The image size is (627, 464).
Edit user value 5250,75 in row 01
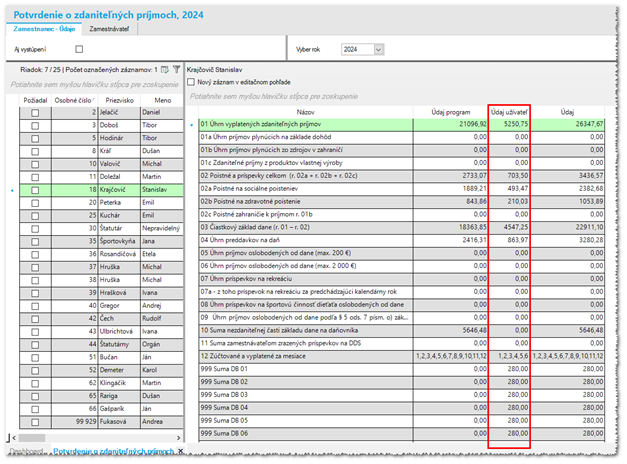(509, 125)
